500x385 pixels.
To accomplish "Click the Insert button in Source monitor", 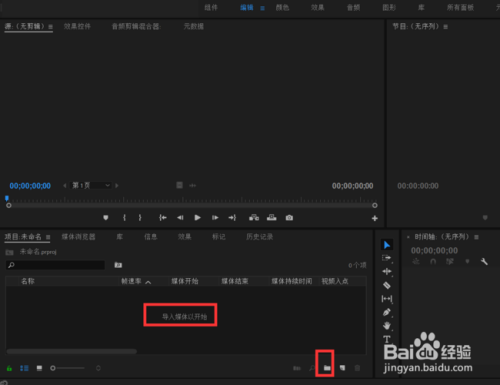I will (254, 218).
